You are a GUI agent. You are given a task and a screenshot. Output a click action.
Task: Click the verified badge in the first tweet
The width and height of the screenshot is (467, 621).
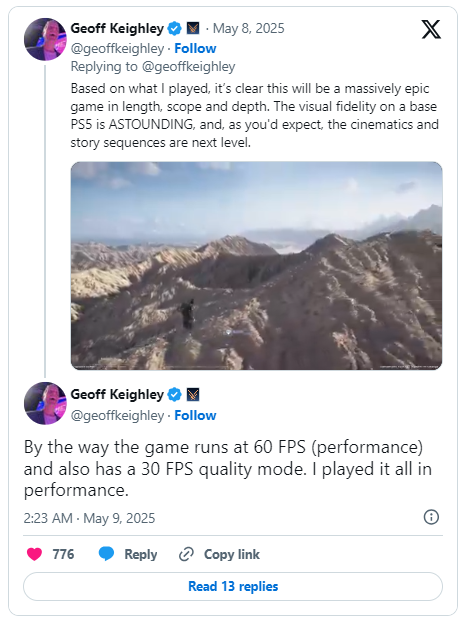click(x=174, y=29)
